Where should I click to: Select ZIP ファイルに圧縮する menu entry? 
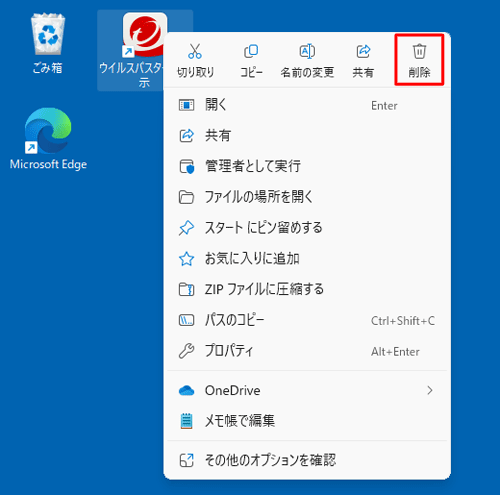coord(307,289)
